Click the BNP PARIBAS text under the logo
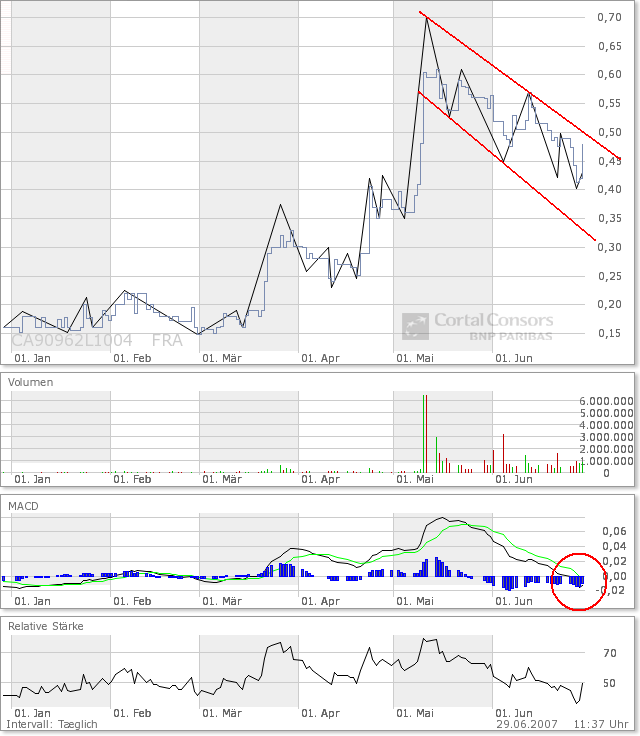This screenshot has height=736, width=640. pyautogui.click(x=510, y=338)
